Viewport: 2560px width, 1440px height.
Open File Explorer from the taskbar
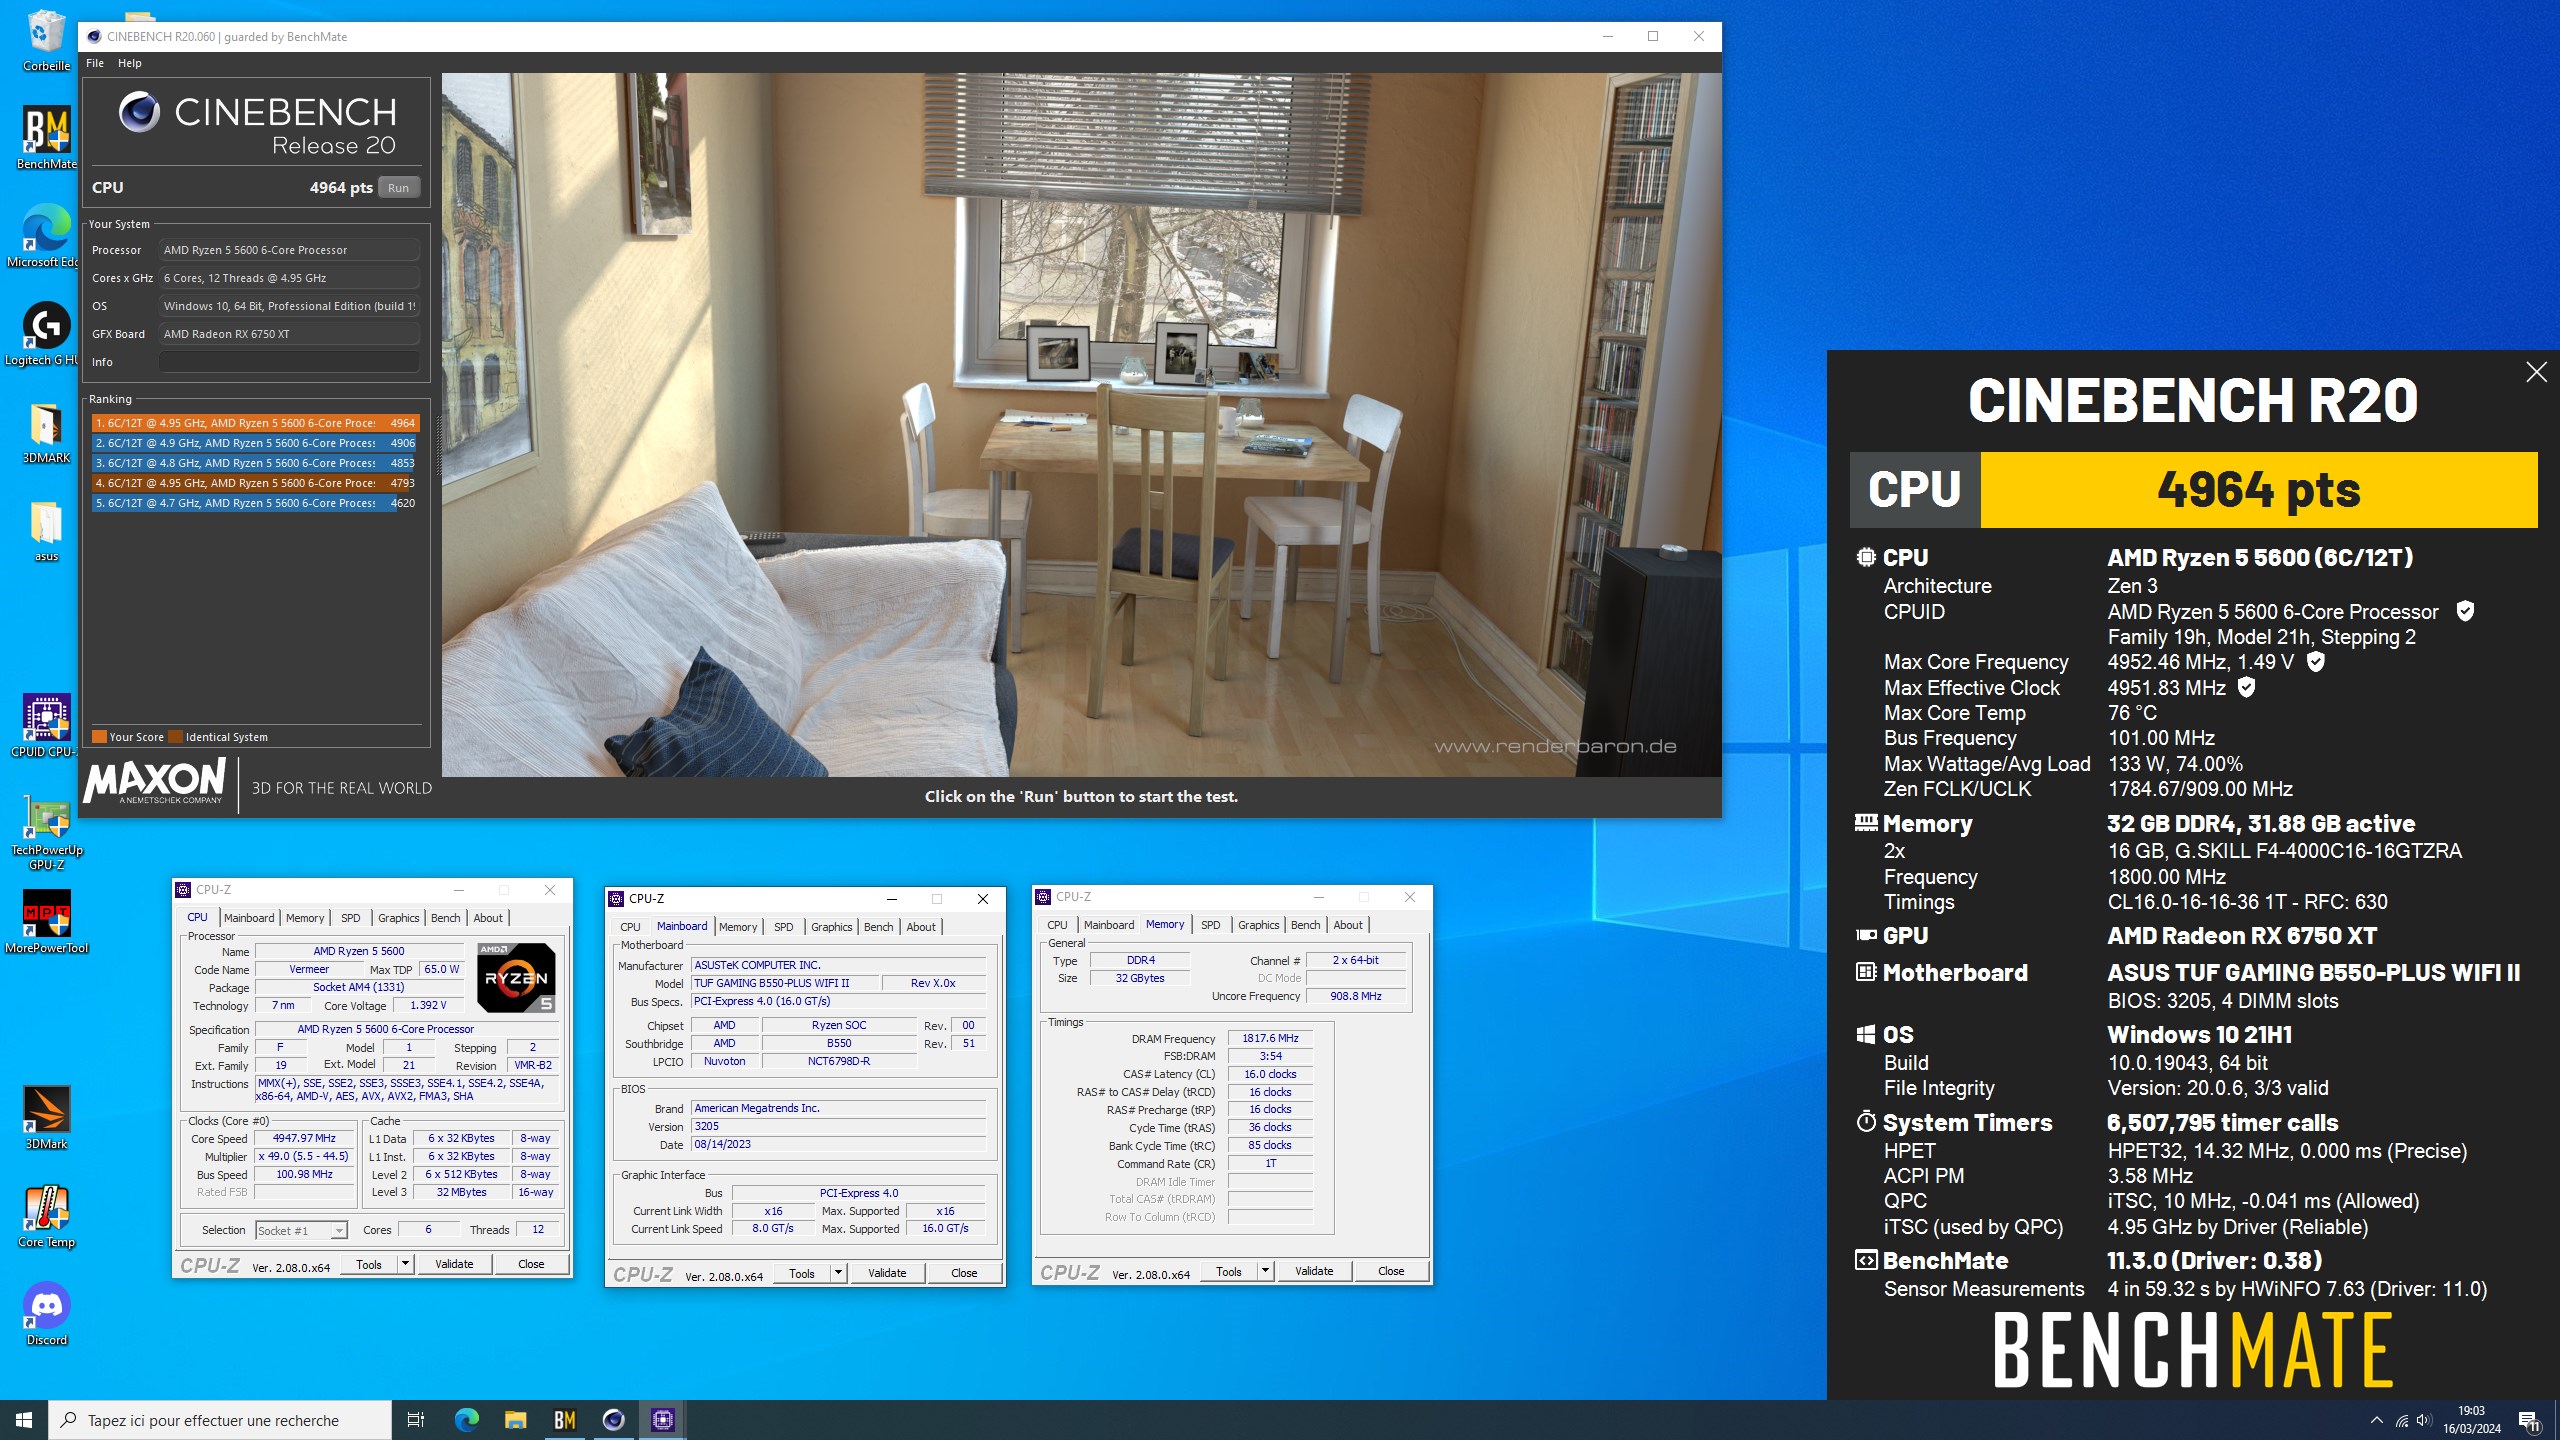[x=515, y=1420]
